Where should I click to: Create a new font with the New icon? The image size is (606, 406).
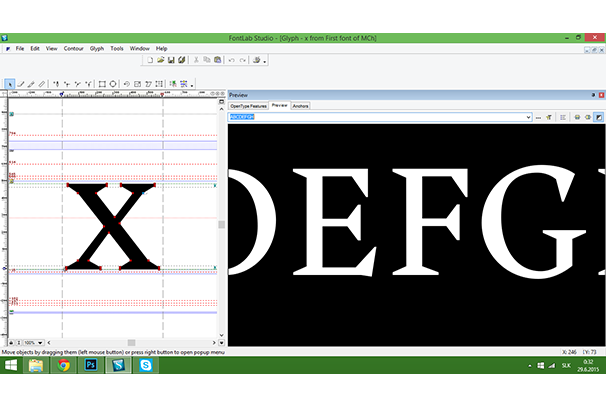point(149,61)
